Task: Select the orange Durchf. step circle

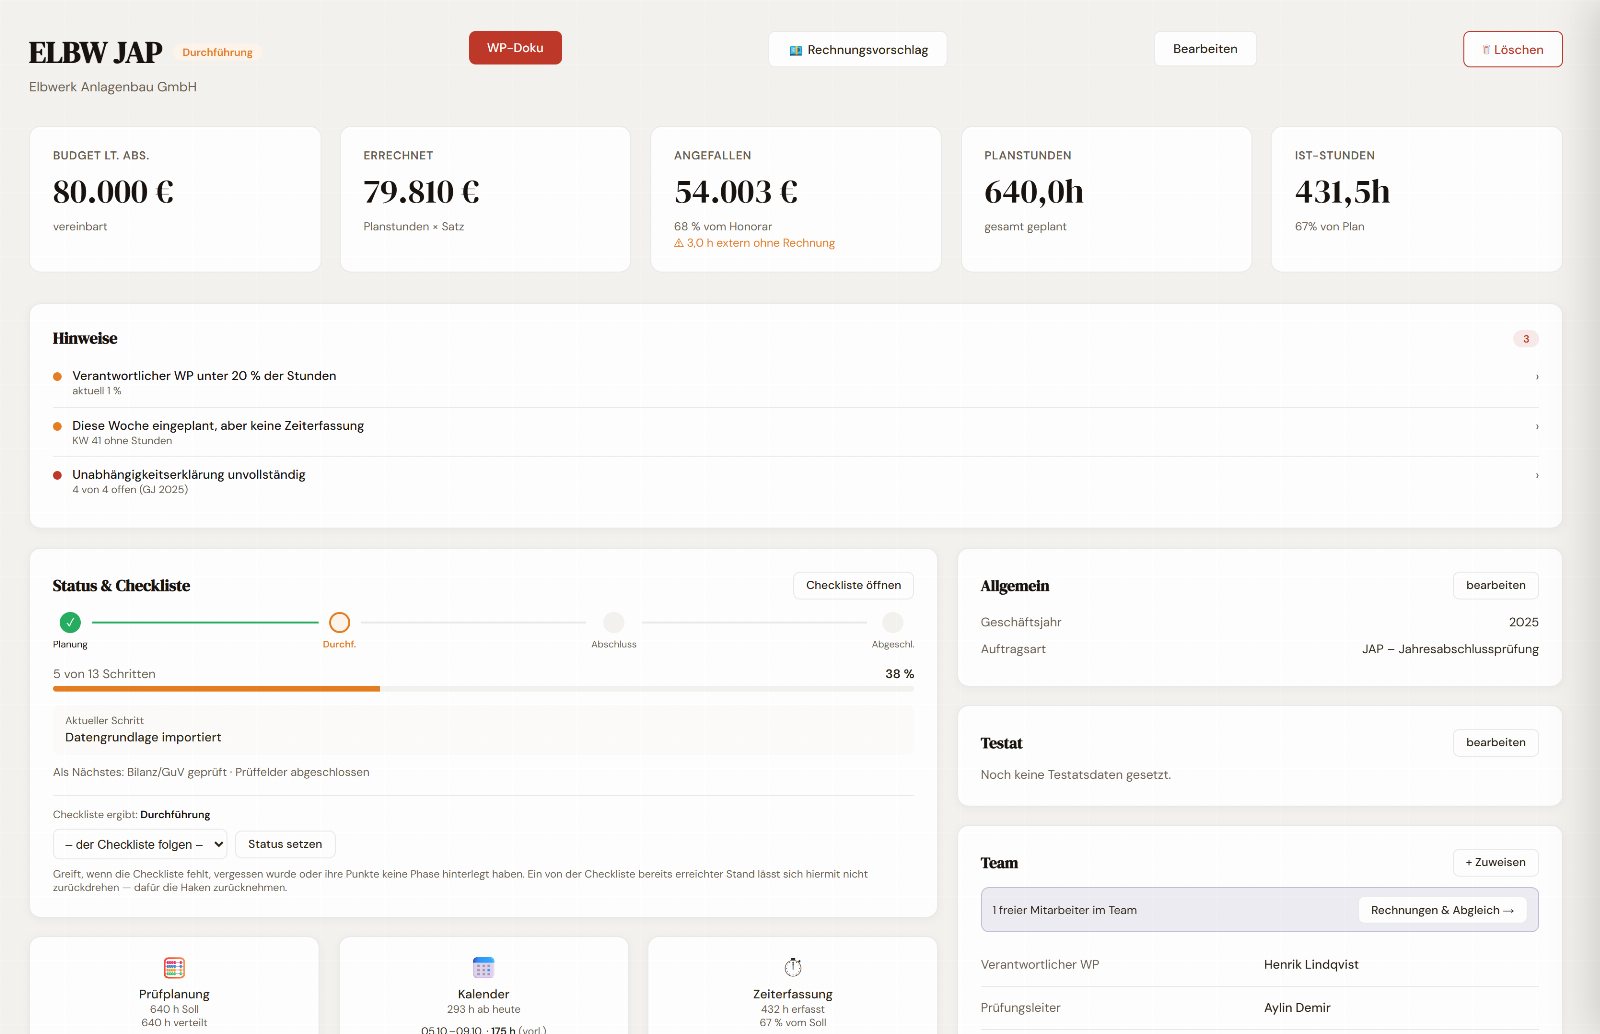Action: (339, 622)
